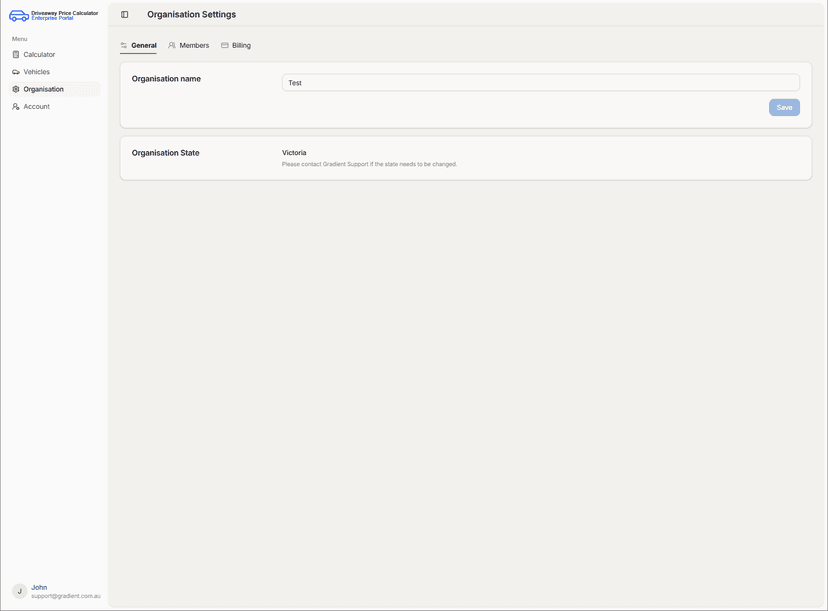Click the John avatar circle
828x611 pixels.
pos(20,591)
